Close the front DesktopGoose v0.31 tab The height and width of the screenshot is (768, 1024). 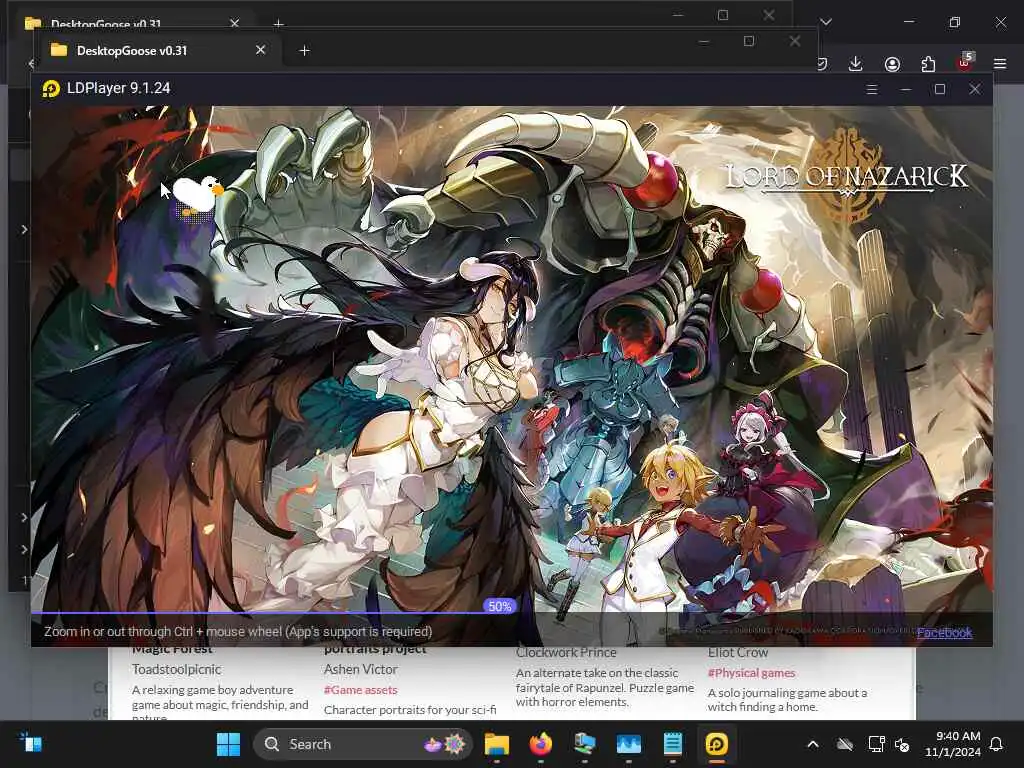[x=261, y=50]
